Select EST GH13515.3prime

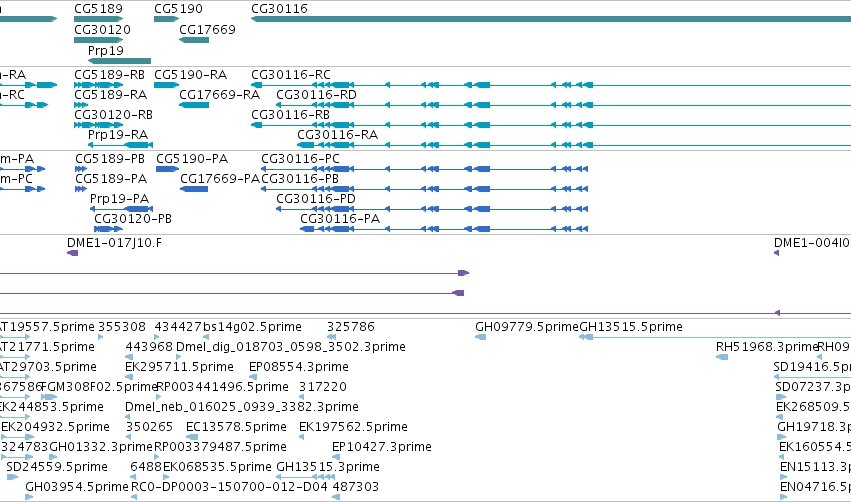click(328, 467)
